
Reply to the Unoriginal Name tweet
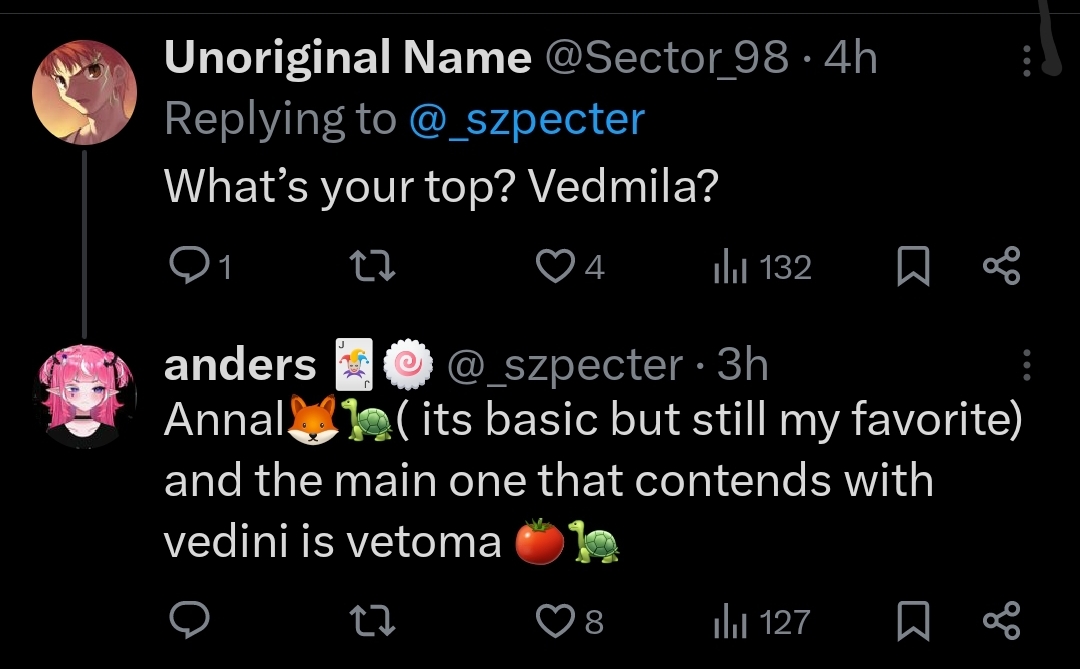pos(187,266)
